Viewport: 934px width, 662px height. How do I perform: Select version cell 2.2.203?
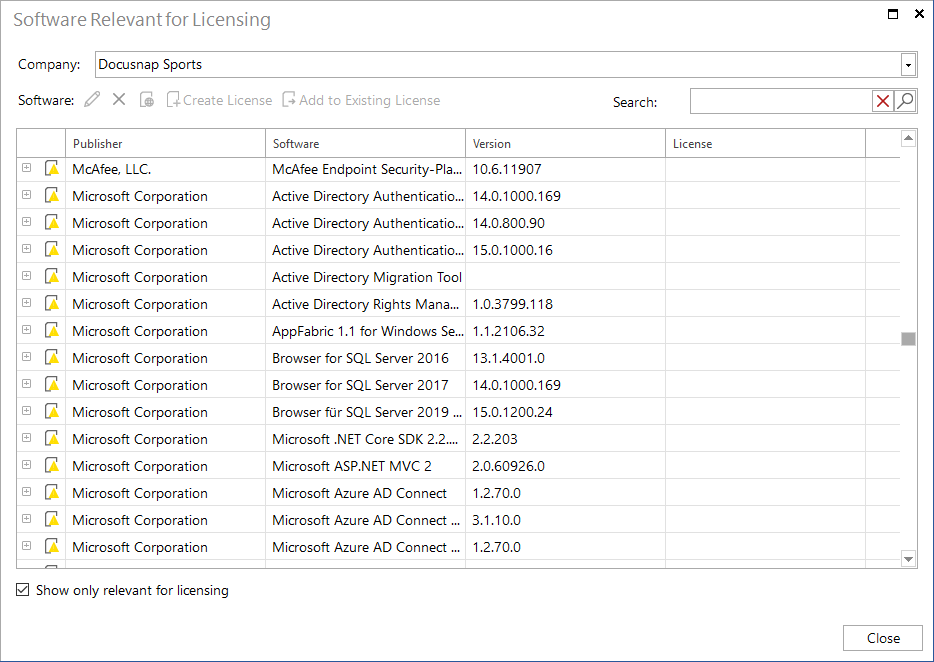[x=565, y=439]
